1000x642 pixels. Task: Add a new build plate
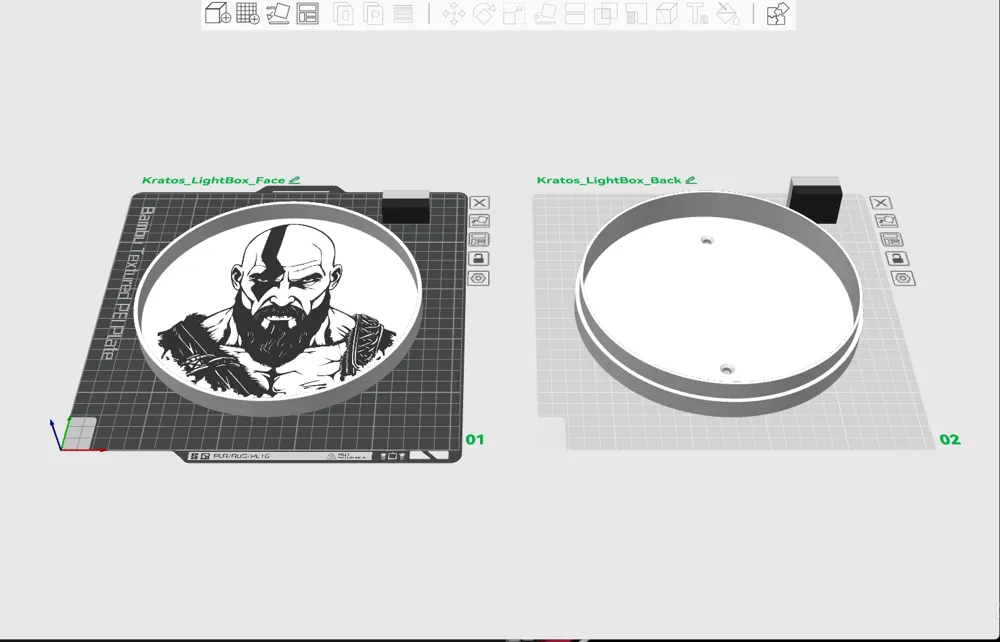tap(248, 14)
